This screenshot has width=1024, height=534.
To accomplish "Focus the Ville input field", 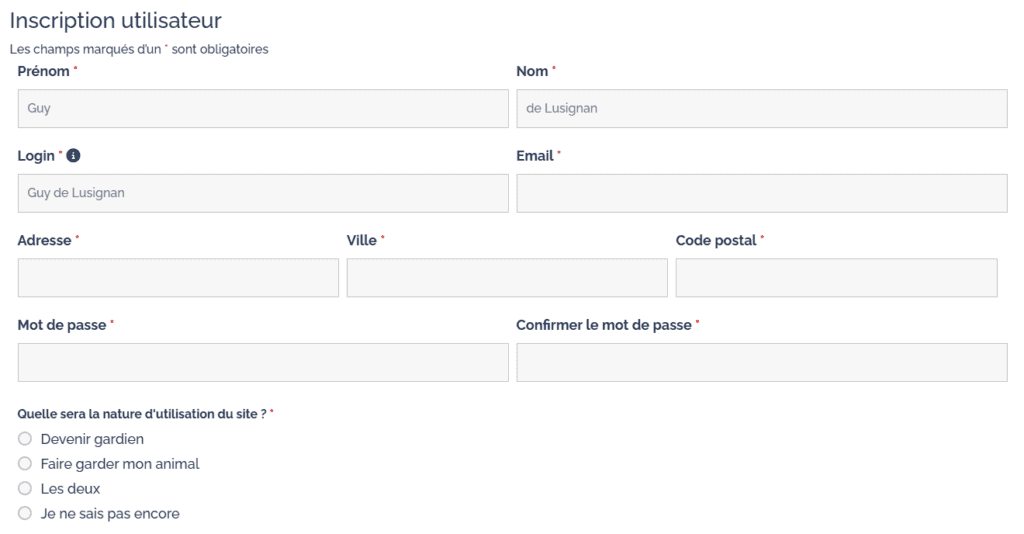I will coord(507,278).
